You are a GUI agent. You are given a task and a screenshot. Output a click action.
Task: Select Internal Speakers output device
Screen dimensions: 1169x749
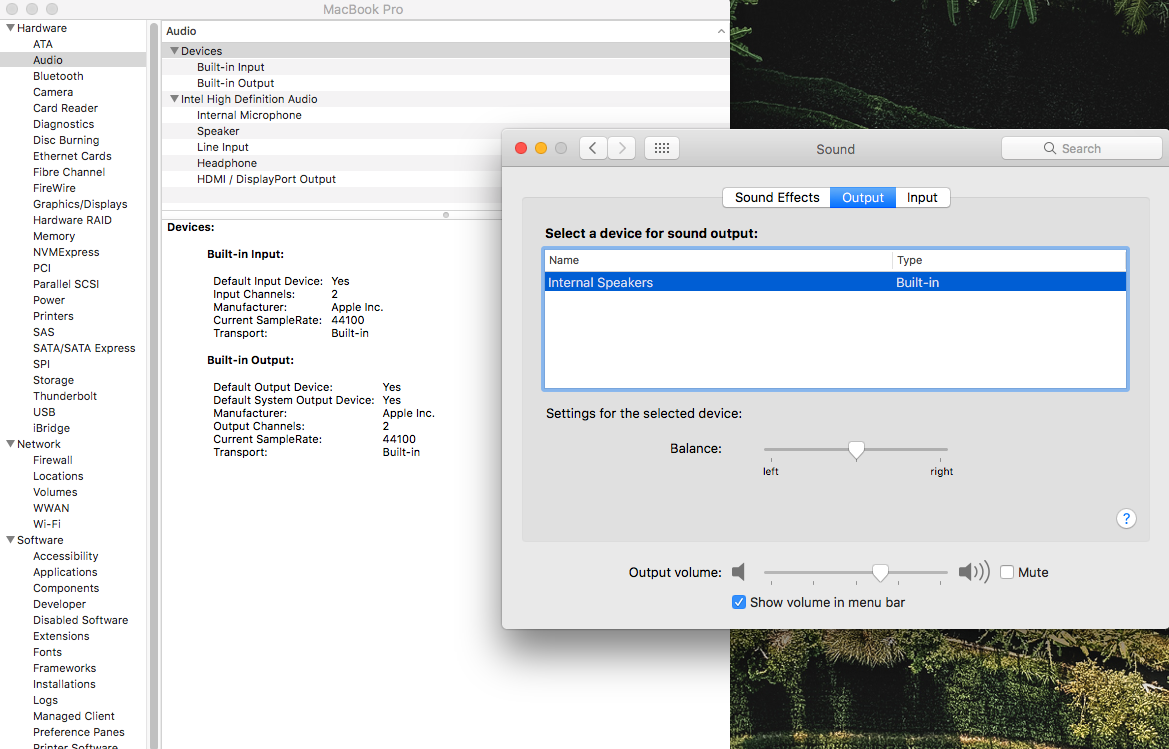(x=600, y=283)
